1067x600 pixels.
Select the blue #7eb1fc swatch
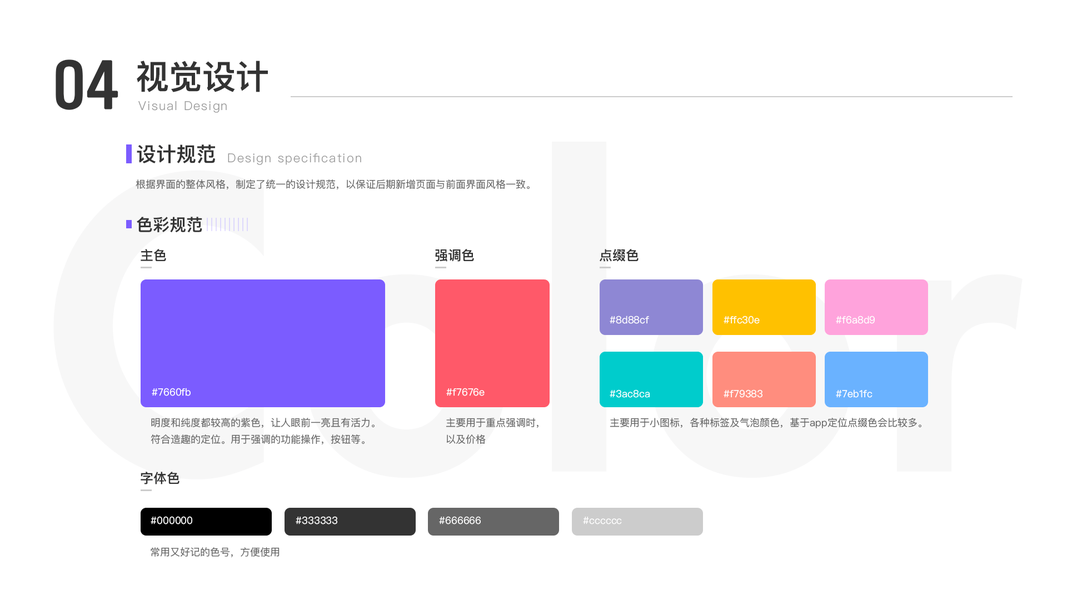coord(876,379)
